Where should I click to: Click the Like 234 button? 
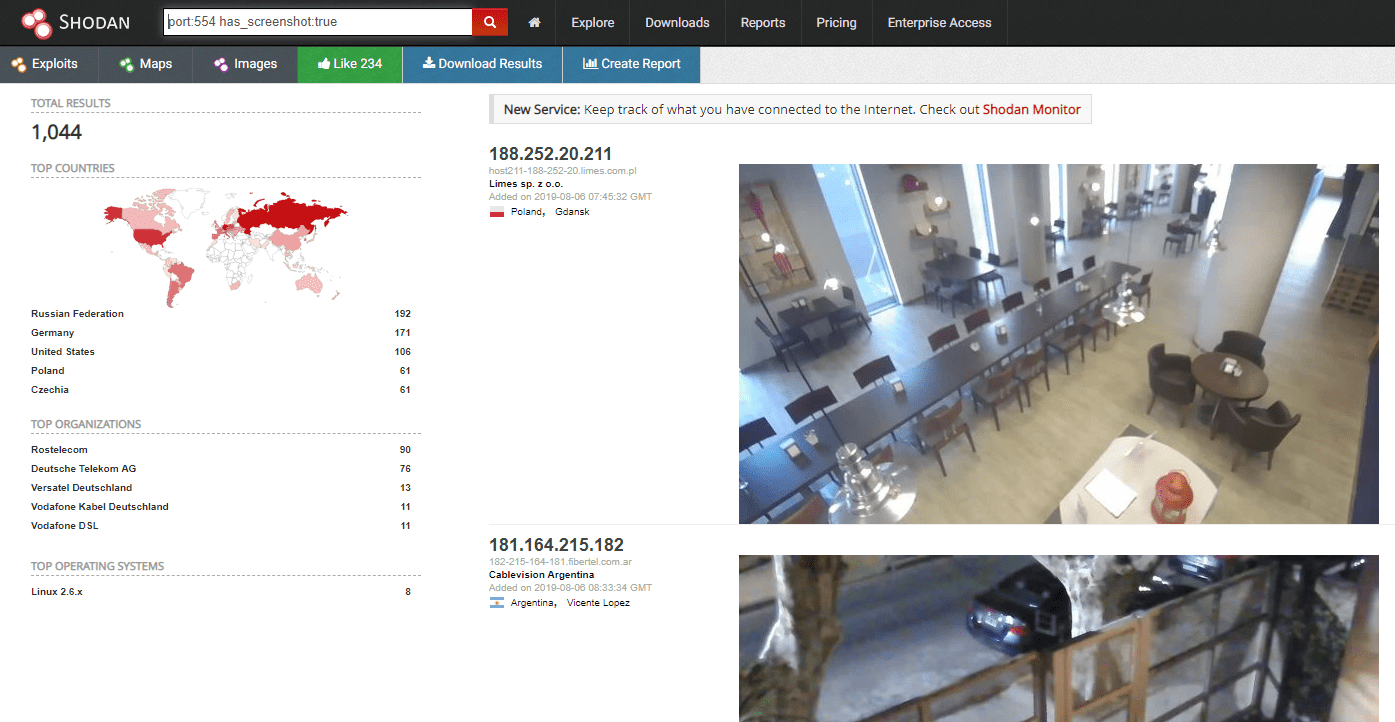[350, 64]
